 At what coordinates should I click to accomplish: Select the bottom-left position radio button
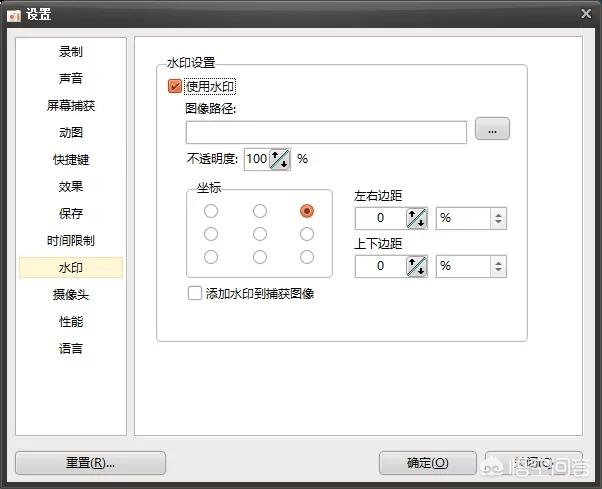pos(211,257)
